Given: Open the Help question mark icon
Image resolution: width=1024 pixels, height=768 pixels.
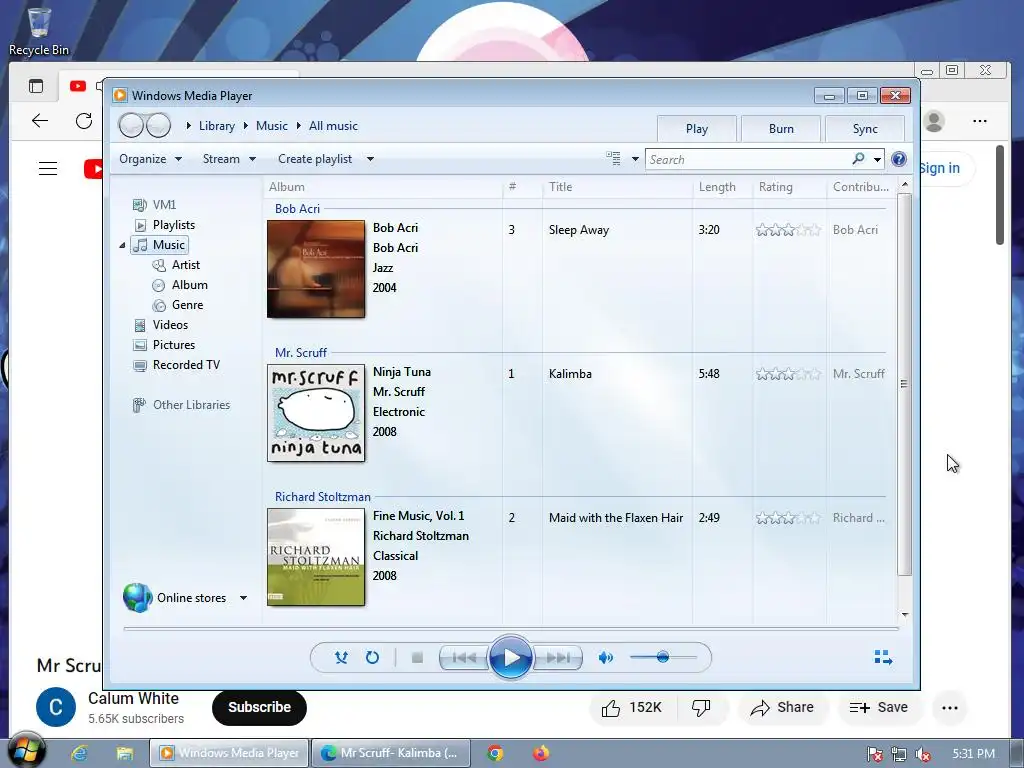Looking at the screenshot, I should click(899, 159).
